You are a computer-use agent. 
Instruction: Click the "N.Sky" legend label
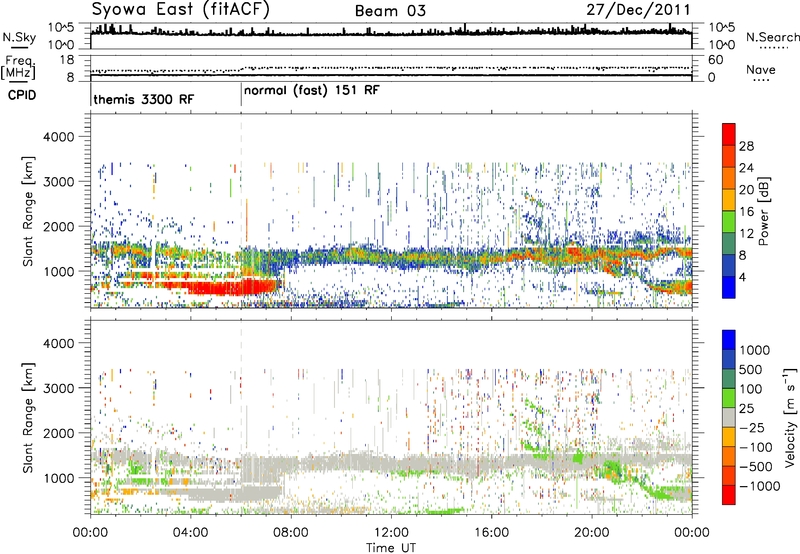pyautogui.click(x=19, y=37)
